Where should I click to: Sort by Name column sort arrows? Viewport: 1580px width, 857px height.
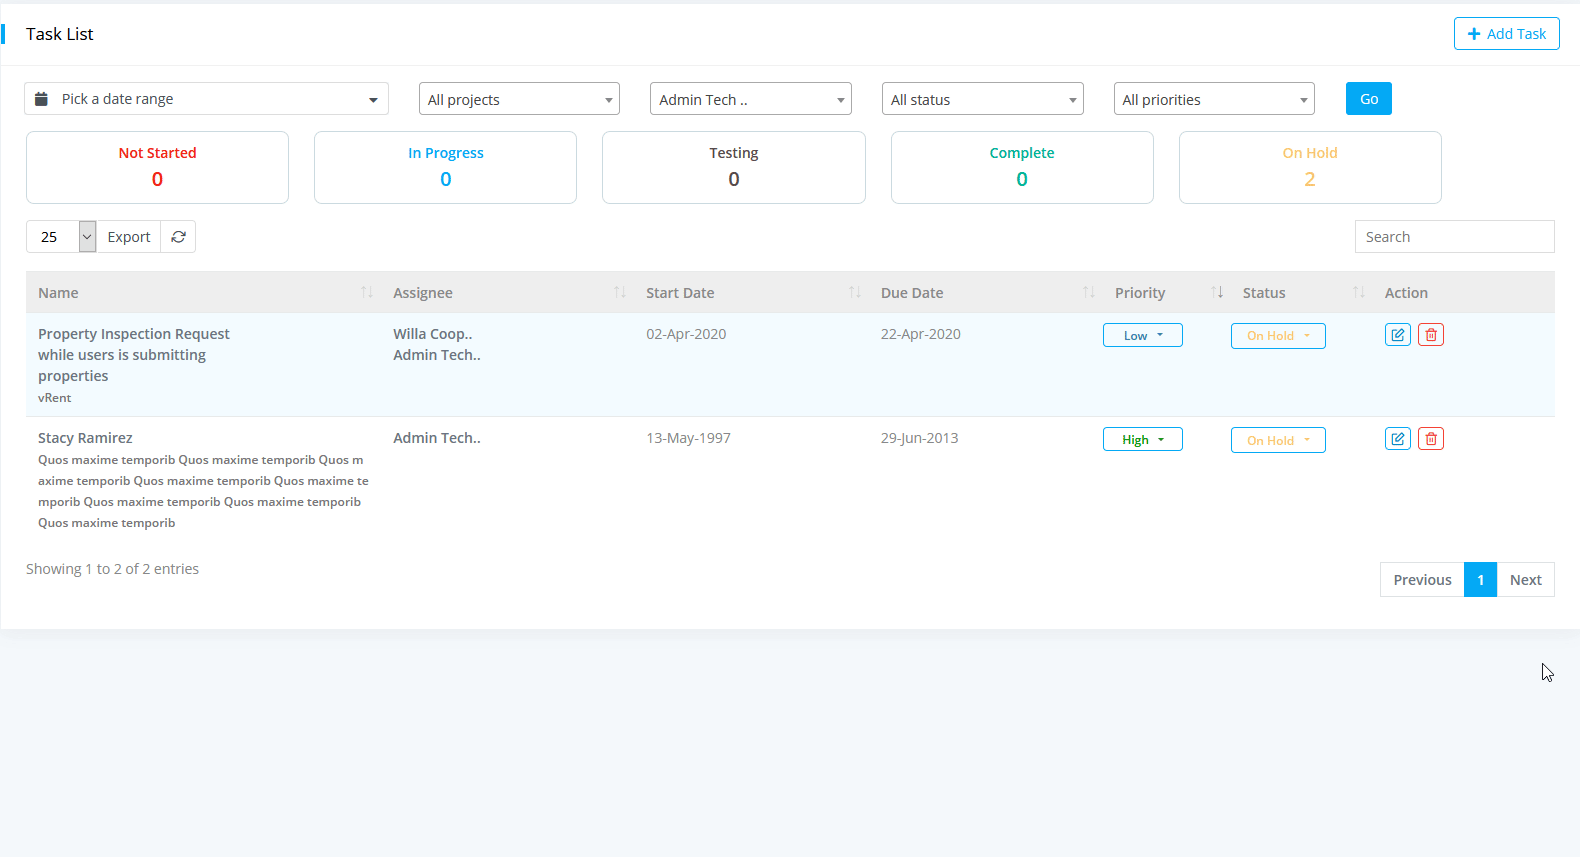point(367,292)
